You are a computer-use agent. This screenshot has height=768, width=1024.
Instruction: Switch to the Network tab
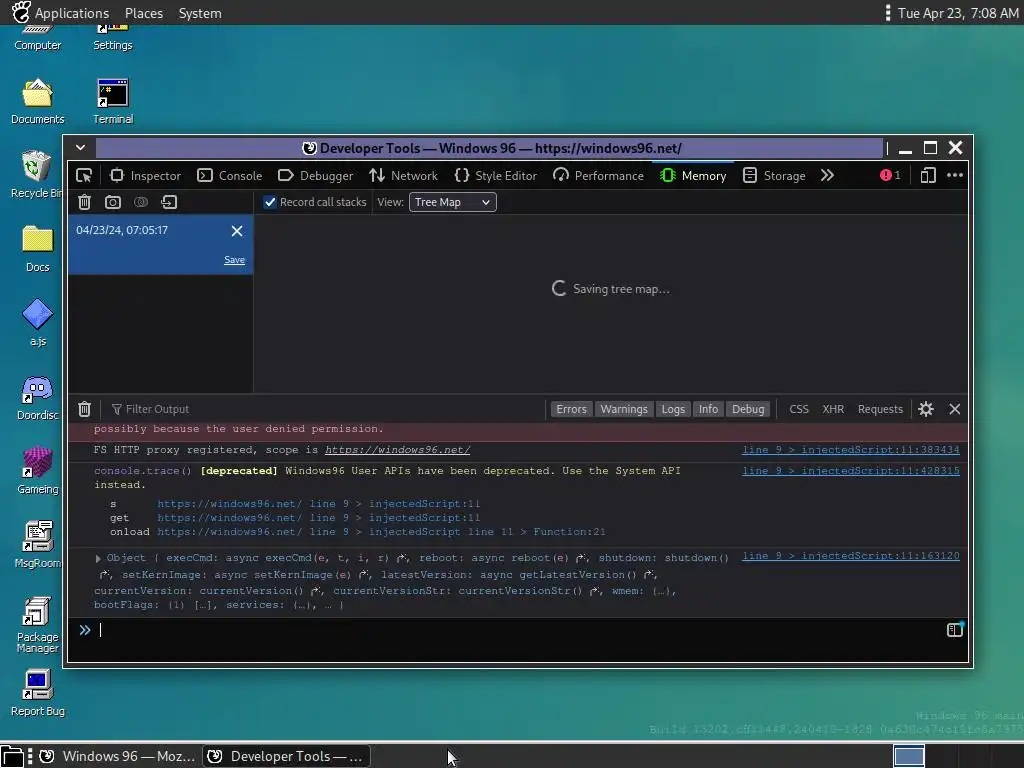tap(404, 176)
